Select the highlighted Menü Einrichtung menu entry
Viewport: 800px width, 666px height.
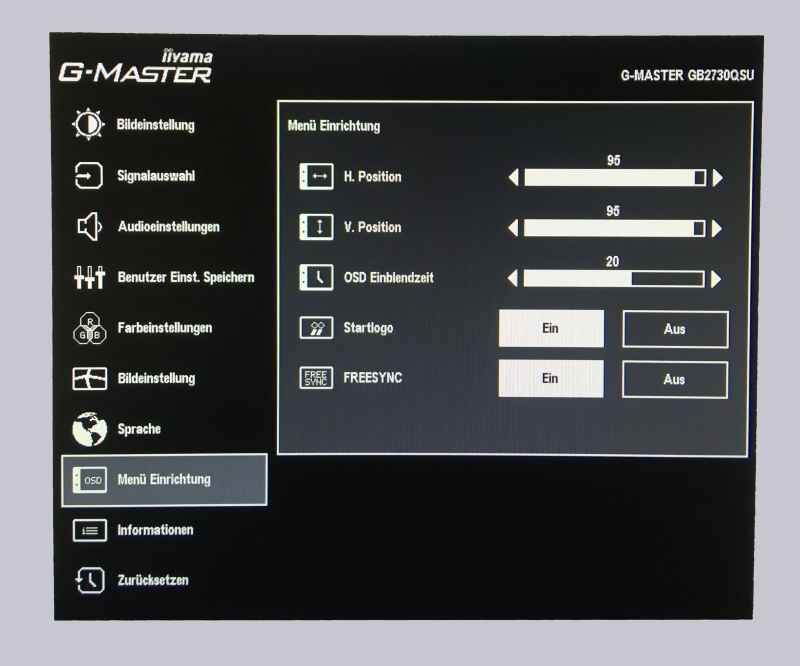(x=164, y=480)
